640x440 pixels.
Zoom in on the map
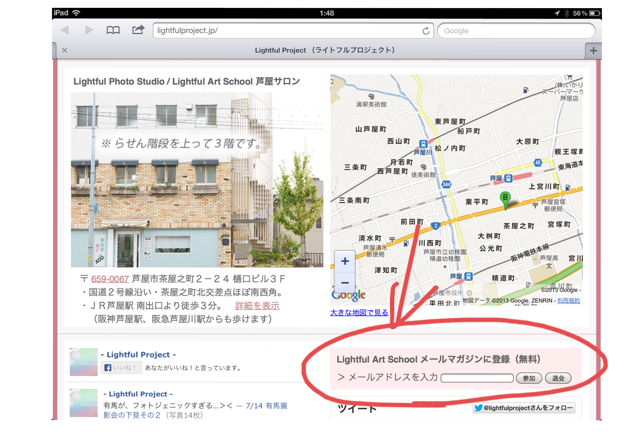point(345,261)
